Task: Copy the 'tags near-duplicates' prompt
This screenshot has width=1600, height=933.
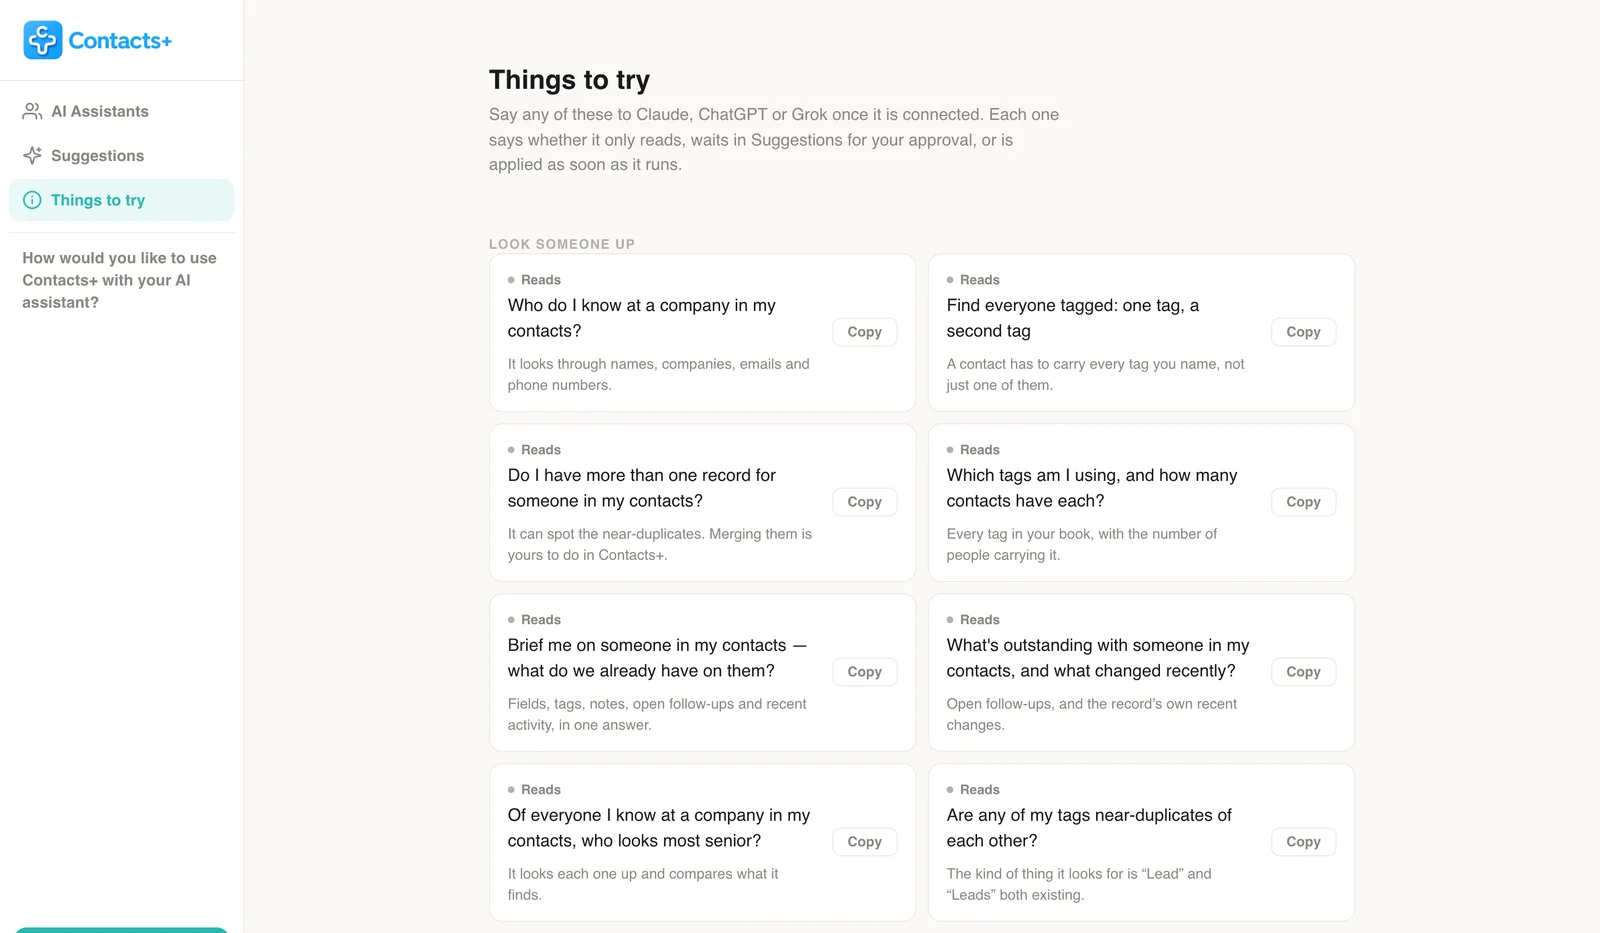Action: (x=1303, y=842)
